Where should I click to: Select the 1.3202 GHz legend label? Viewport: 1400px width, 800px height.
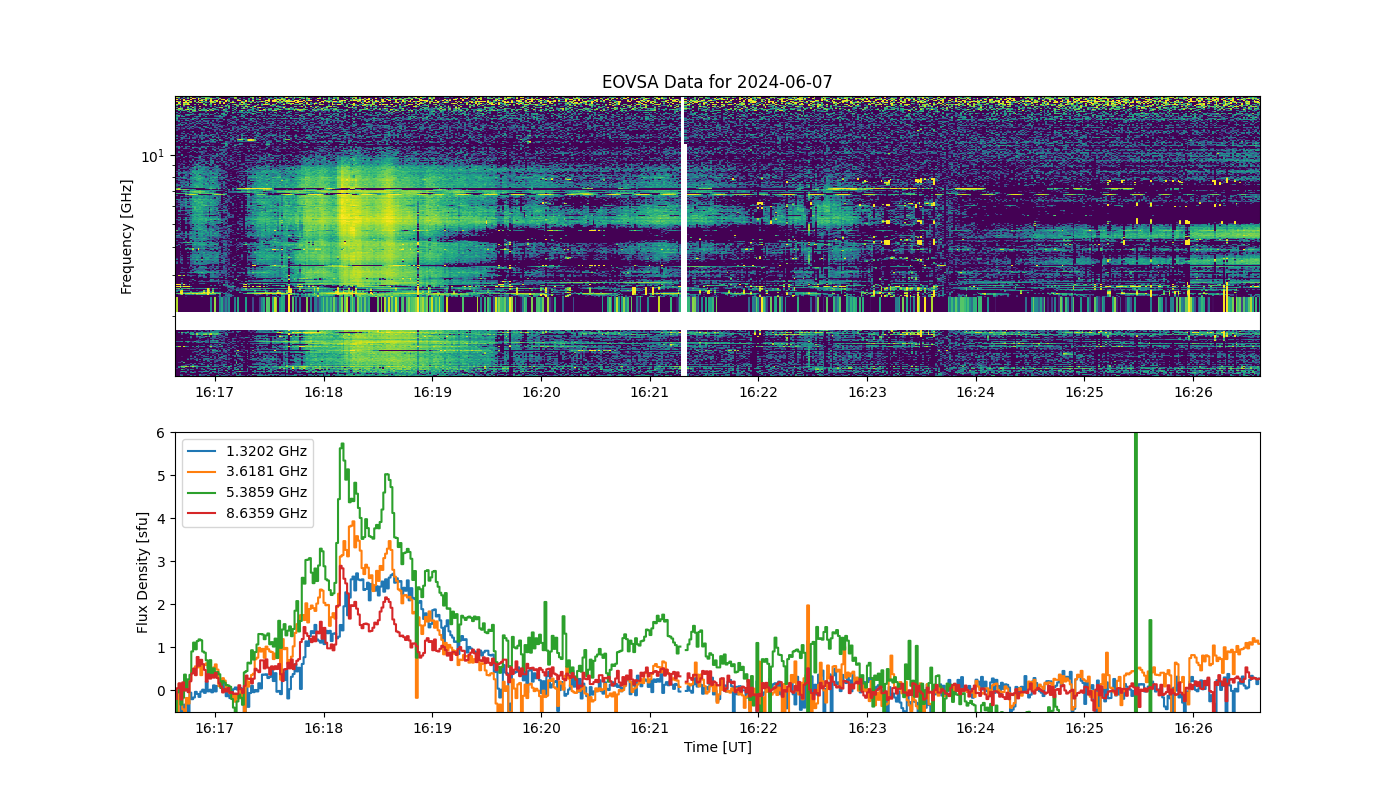pyautogui.click(x=268, y=451)
